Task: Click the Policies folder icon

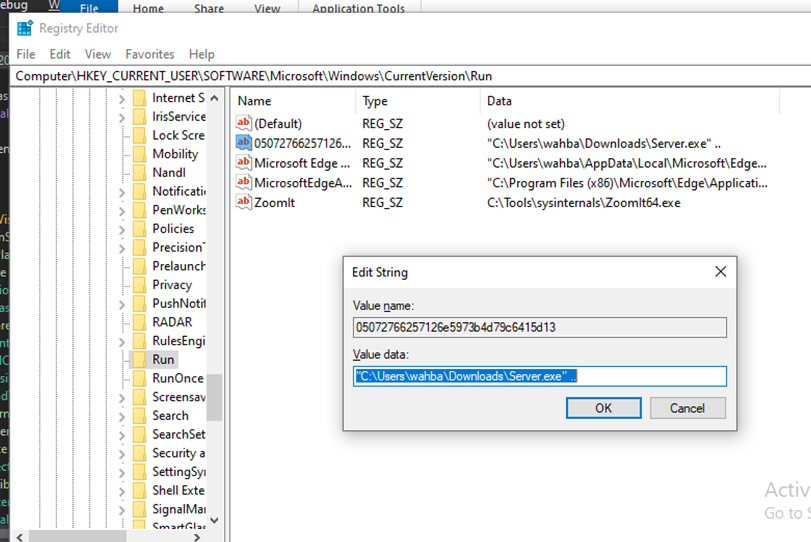Action: [139, 229]
